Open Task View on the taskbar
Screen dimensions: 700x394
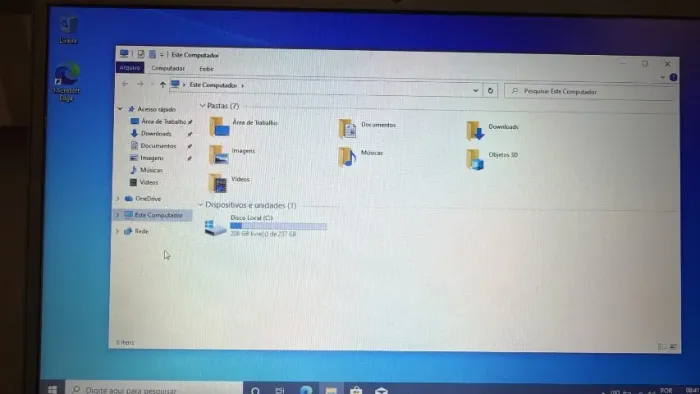click(x=280, y=390)
